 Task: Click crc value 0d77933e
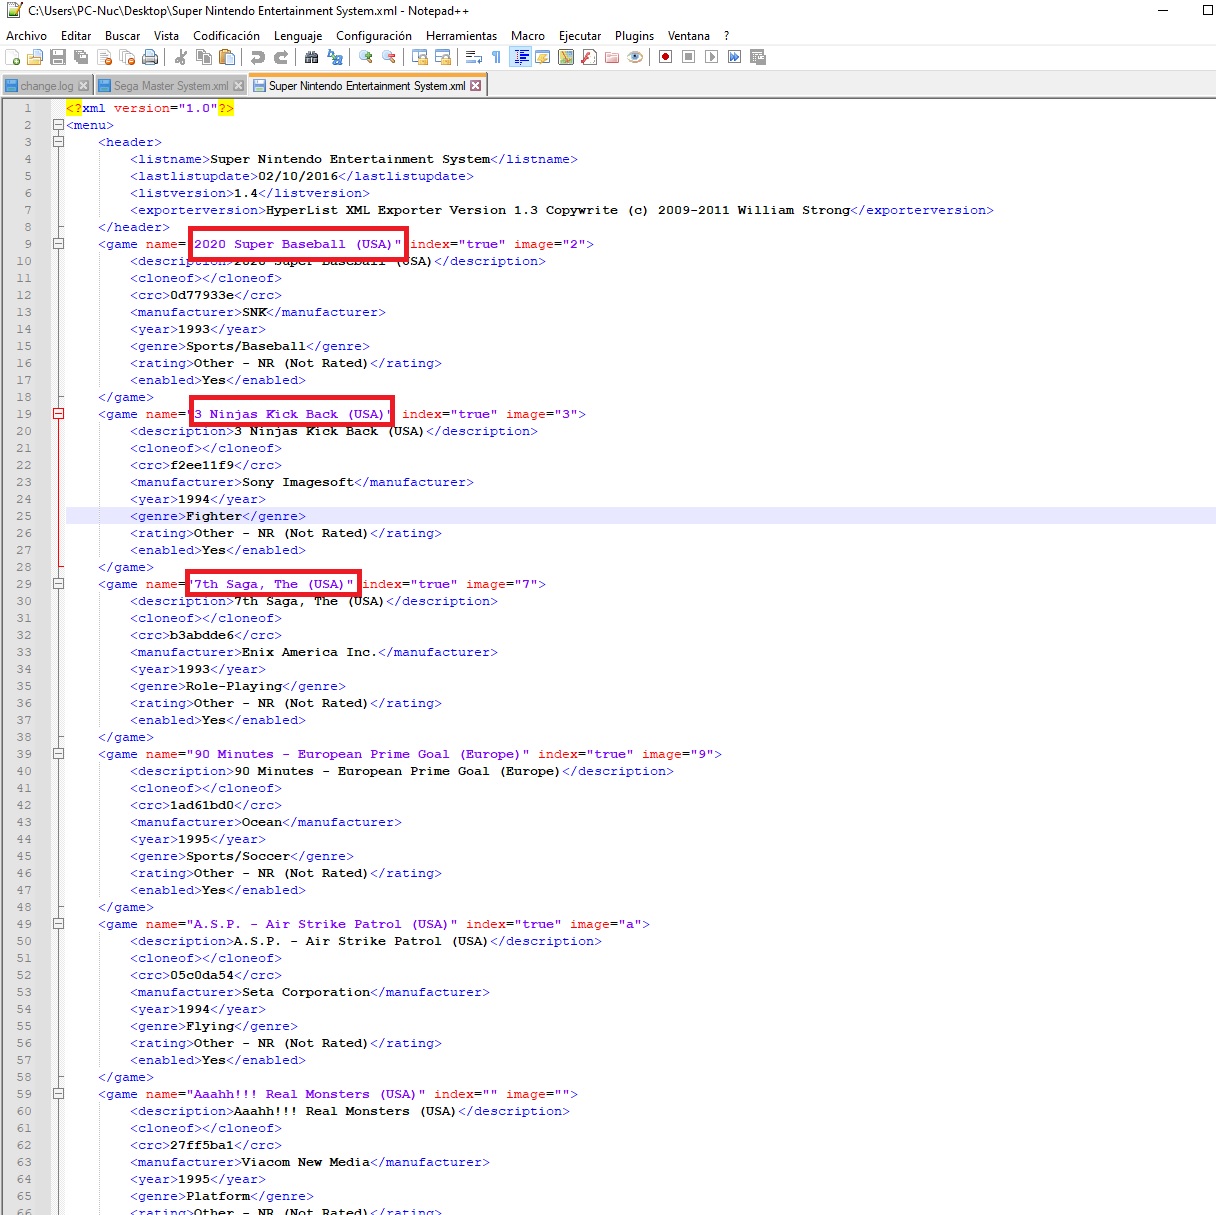click(202, 295)
